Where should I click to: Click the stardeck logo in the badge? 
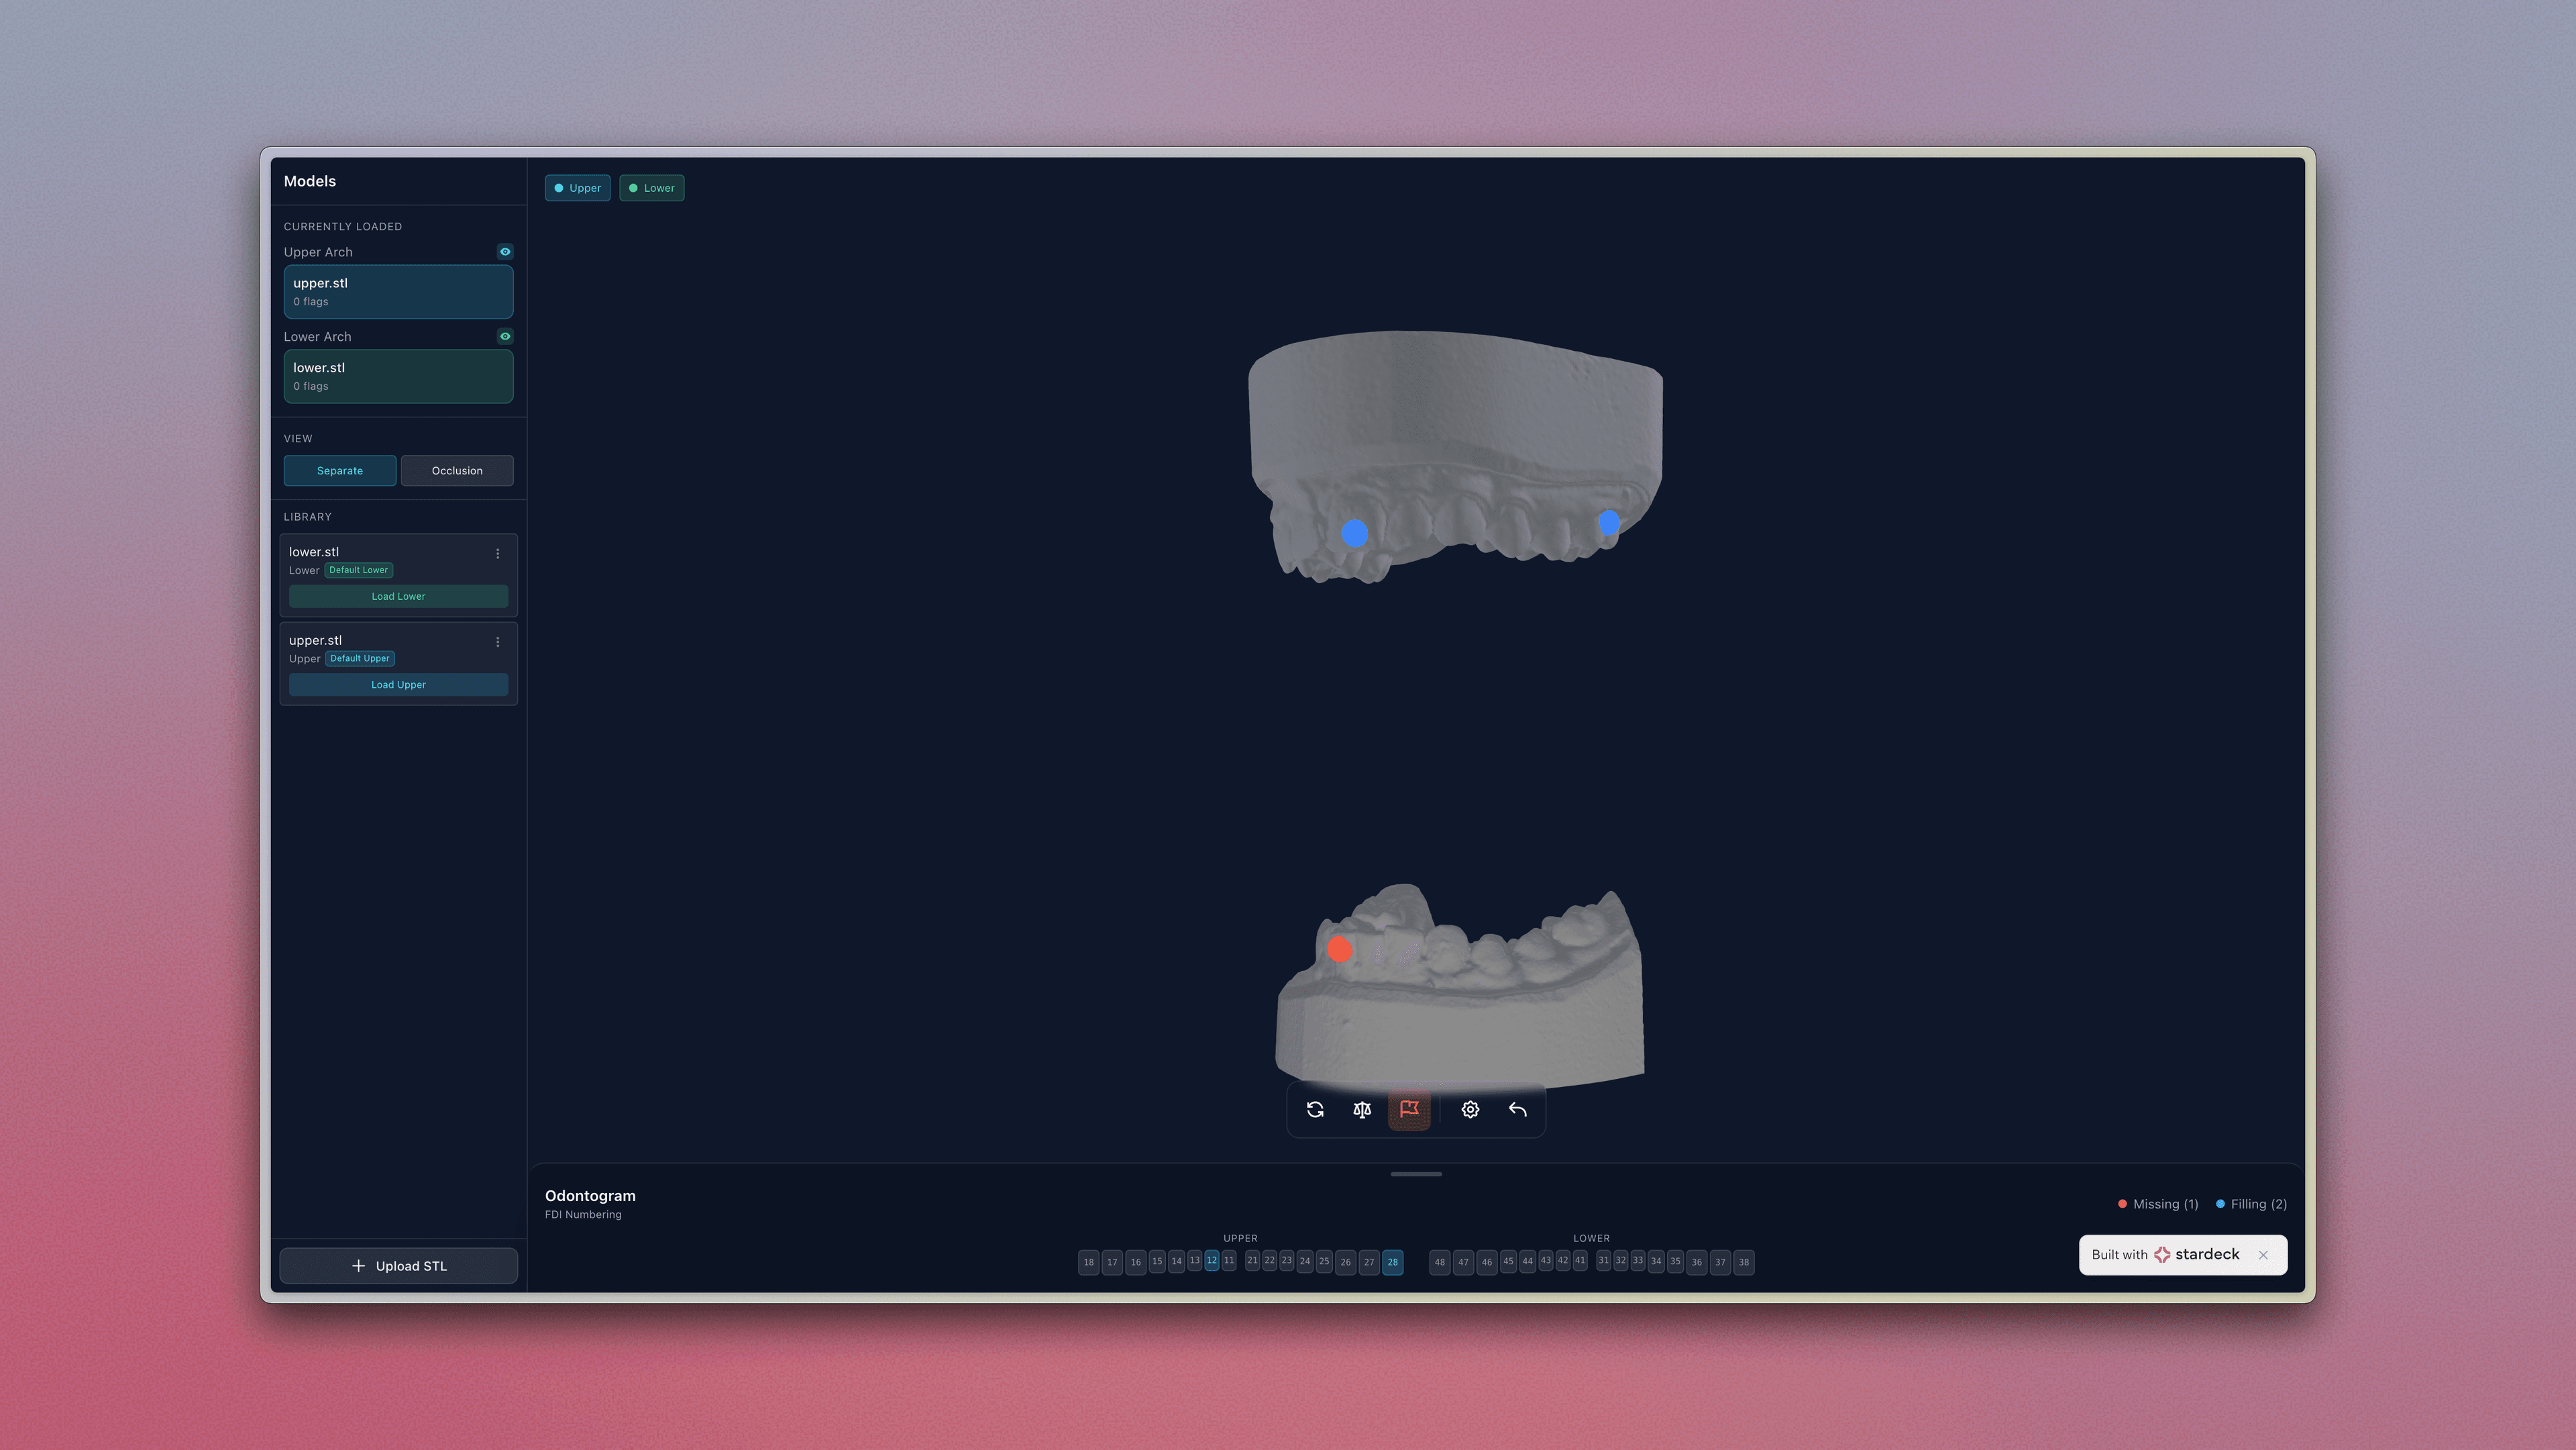click(2163, 1255)
